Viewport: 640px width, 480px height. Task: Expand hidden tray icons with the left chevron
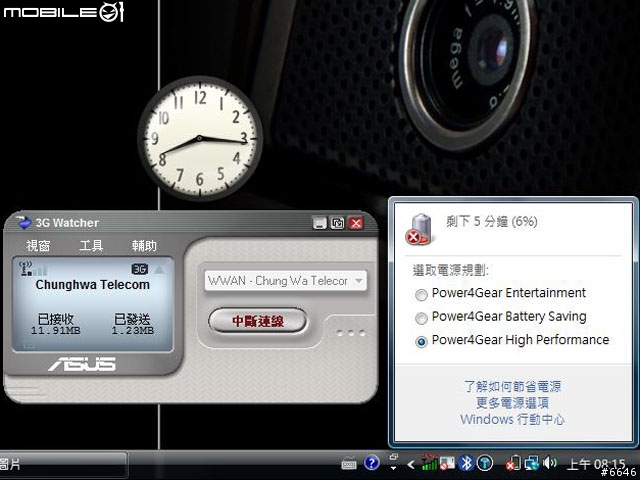tap(411, 464)
